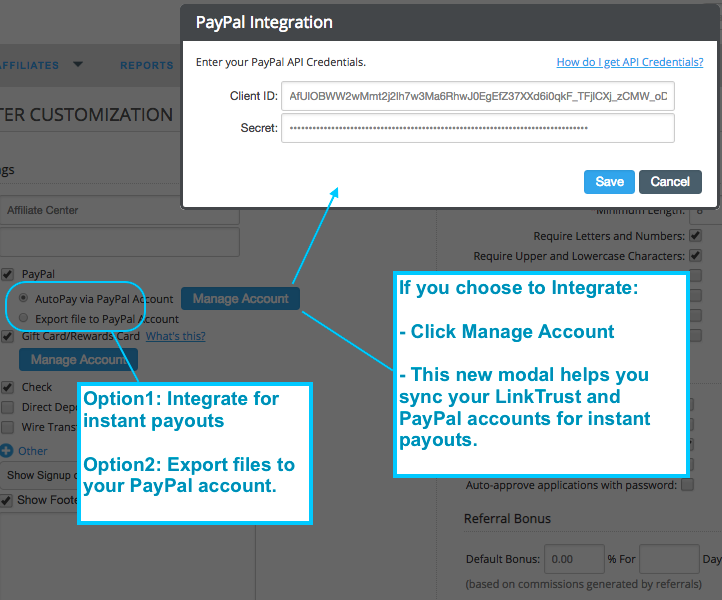Focus the Secret input field
722x600 pixels.
pos(477,128)
